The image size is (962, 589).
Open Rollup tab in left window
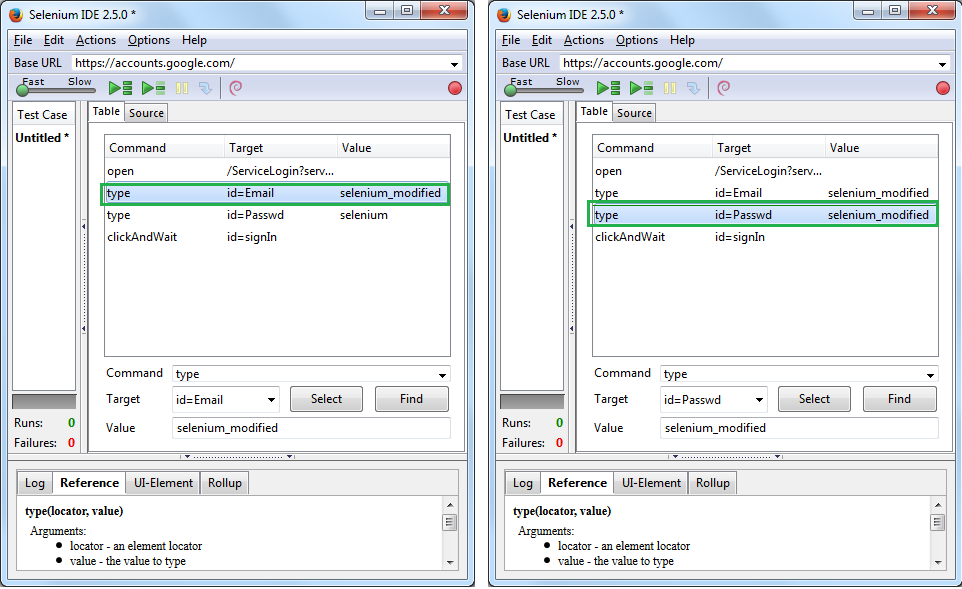click(x=225, y=483)
